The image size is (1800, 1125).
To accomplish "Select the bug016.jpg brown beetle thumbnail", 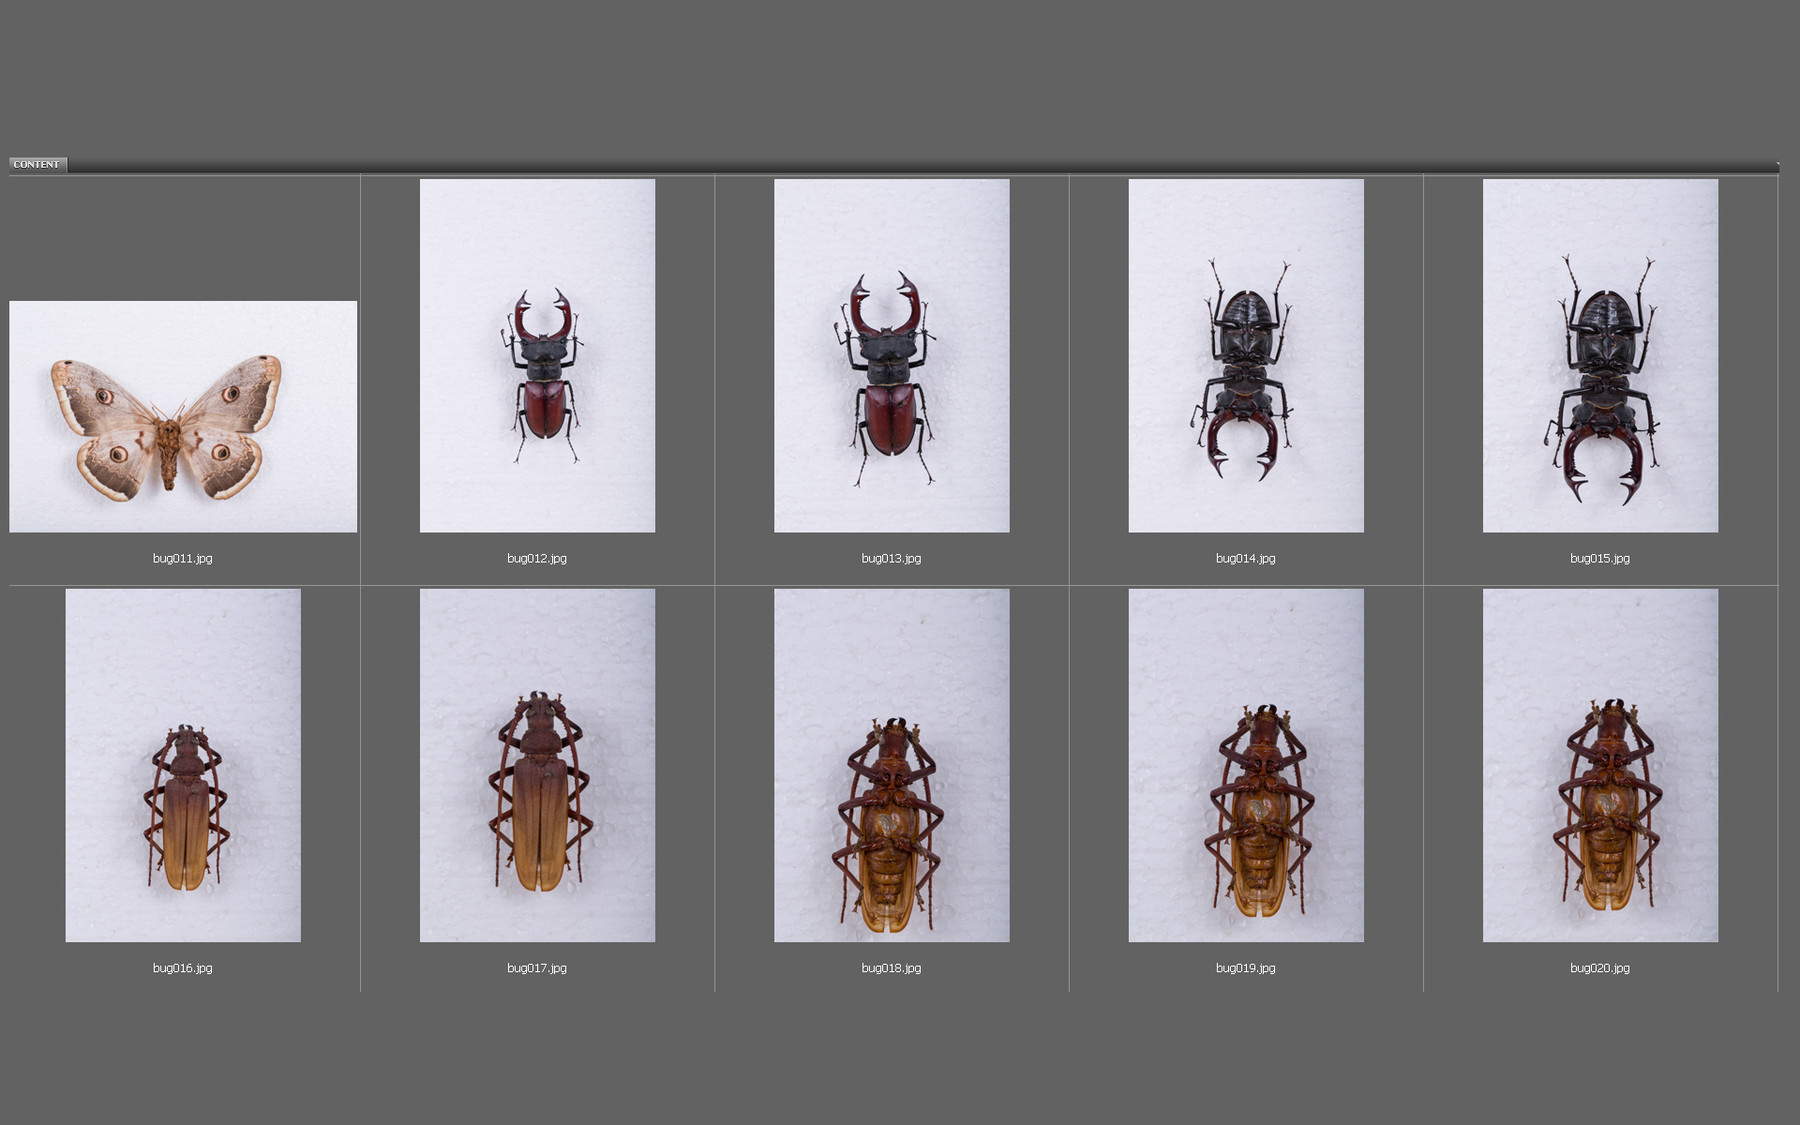I will (x=185, y=765).
